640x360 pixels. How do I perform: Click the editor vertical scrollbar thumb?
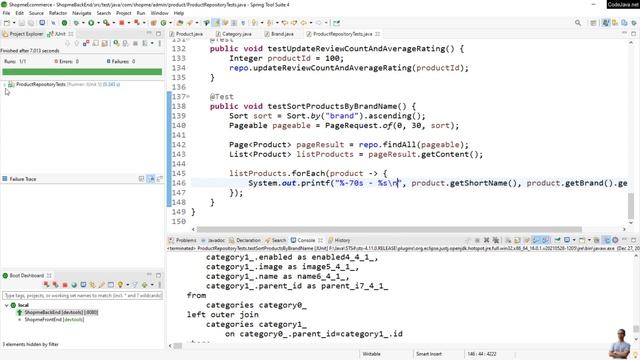pos(631,206)
